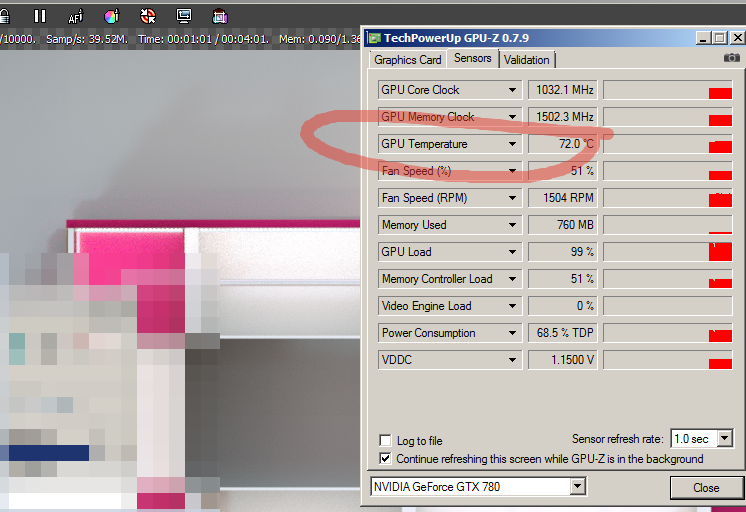Minimize the GPU-Z window

coord(703,38)
